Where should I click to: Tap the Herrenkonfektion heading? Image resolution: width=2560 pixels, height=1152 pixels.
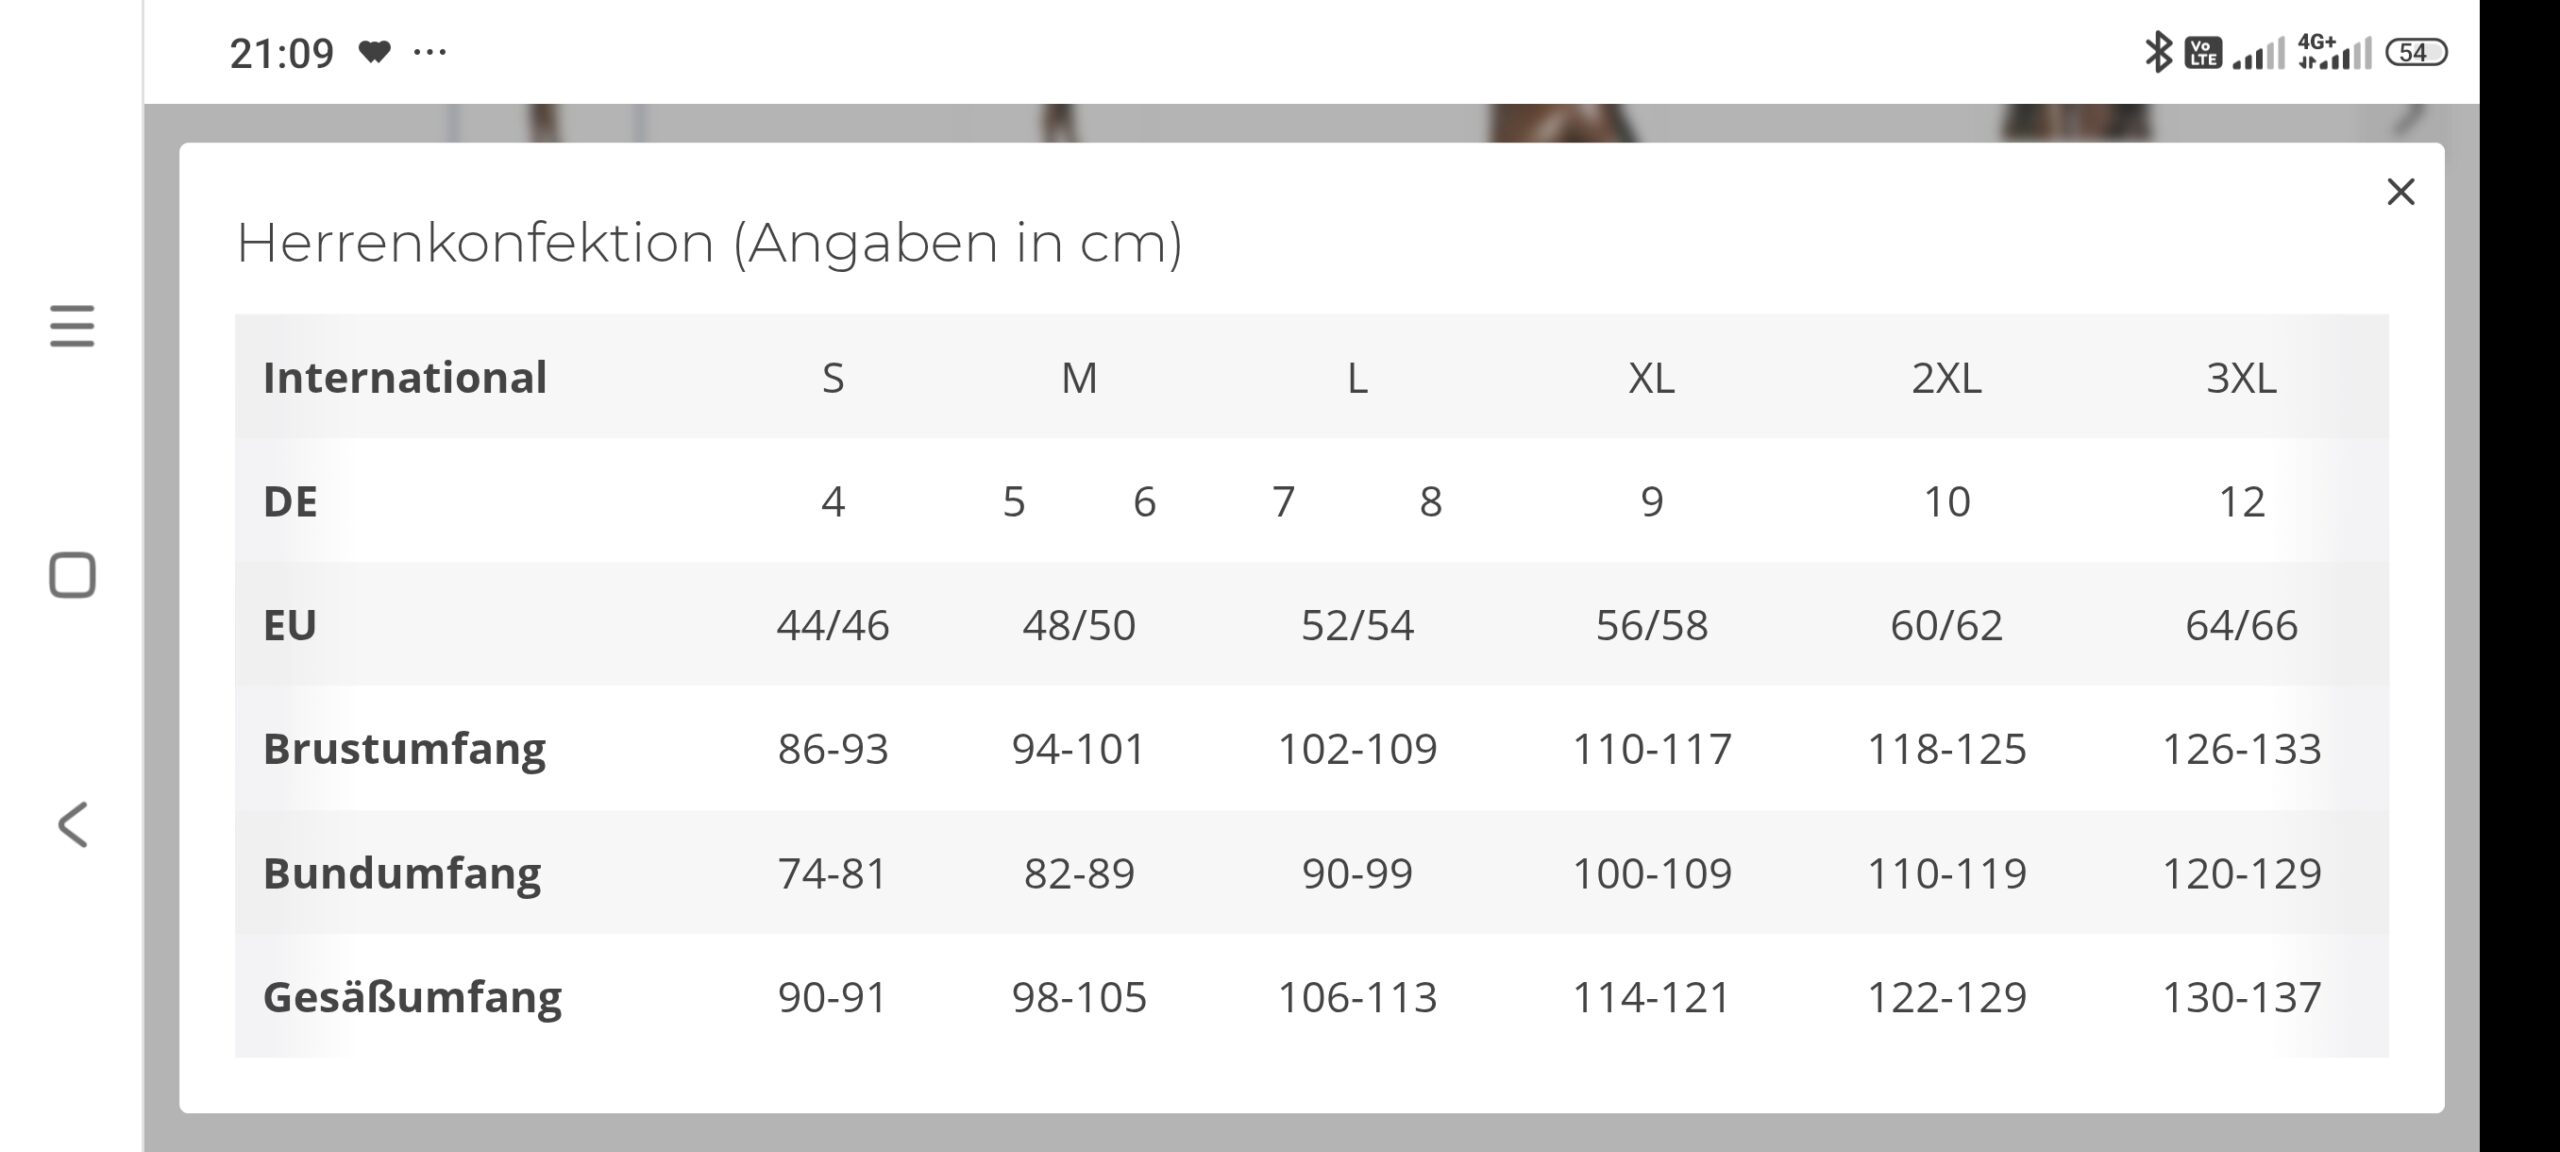(x=709, y=243)
